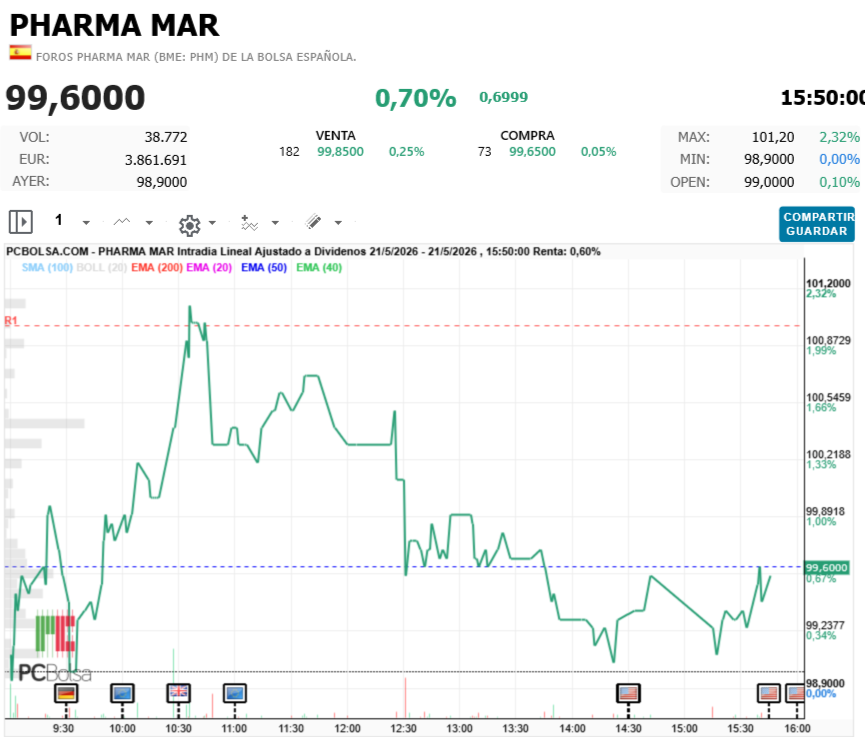Click the green 99,6000 price axis tag
This screenshot has height=737, width=865.
point(826,568)
